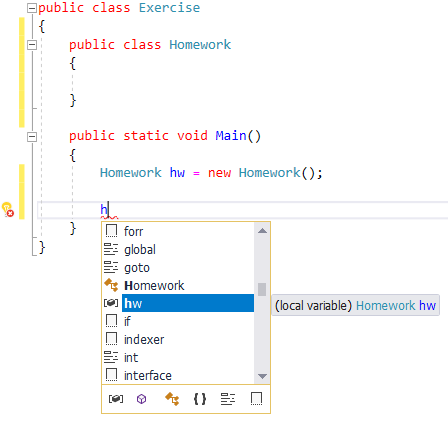Toggle the keywords filter icon

(x=228, y=399)
